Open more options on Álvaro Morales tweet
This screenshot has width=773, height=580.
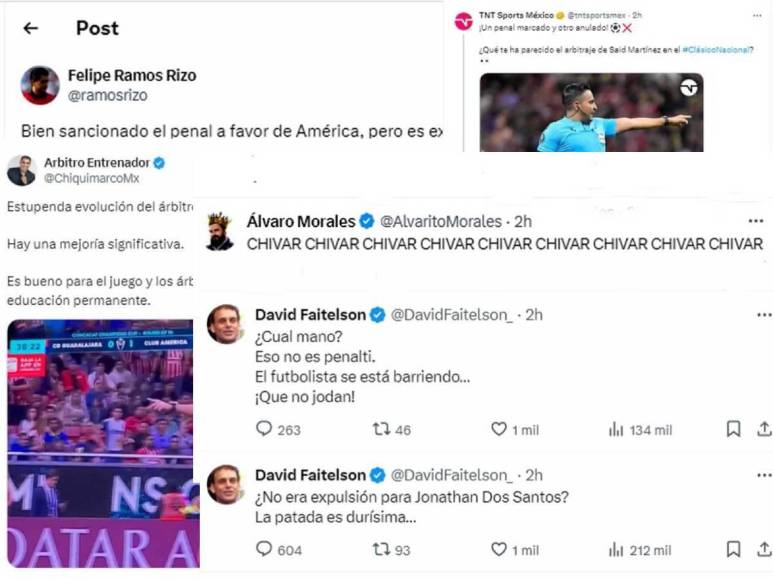[756, 221]
